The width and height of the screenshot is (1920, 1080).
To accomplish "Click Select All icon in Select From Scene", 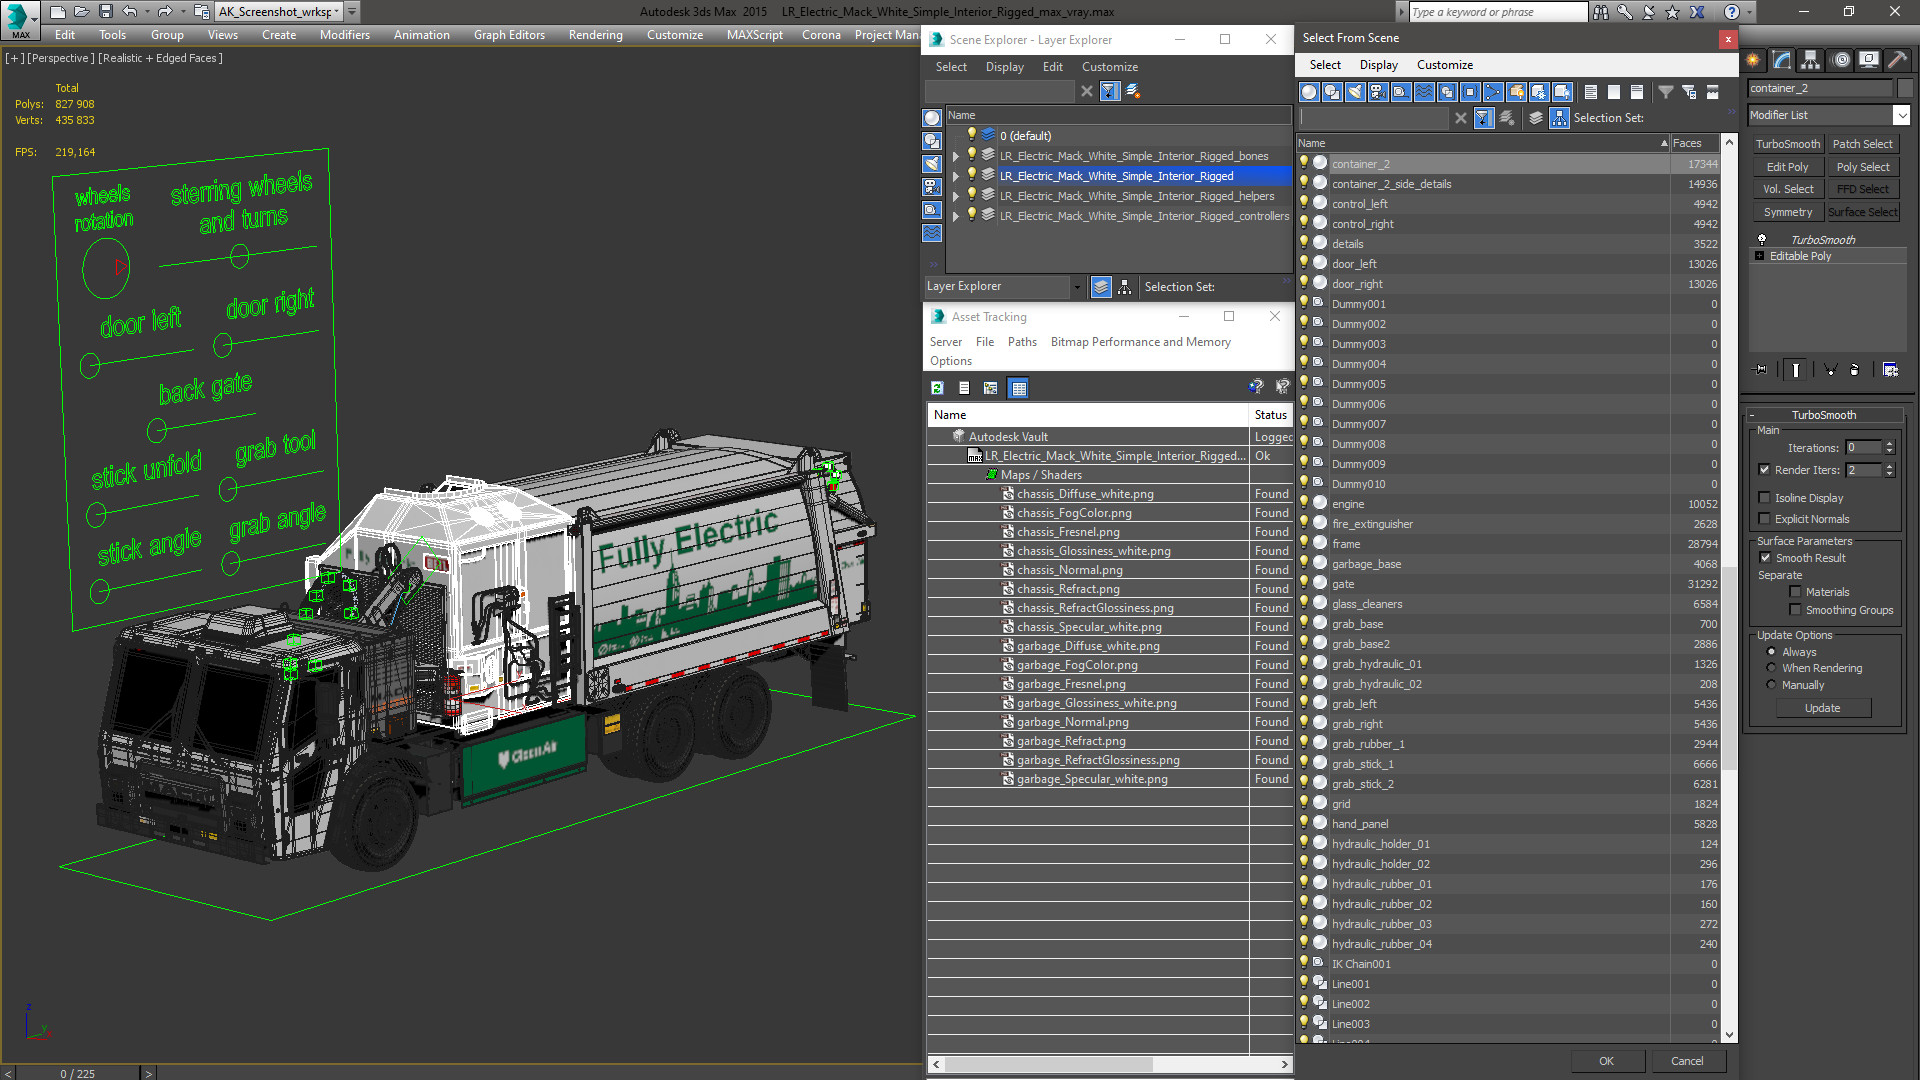I will 1591,92.
